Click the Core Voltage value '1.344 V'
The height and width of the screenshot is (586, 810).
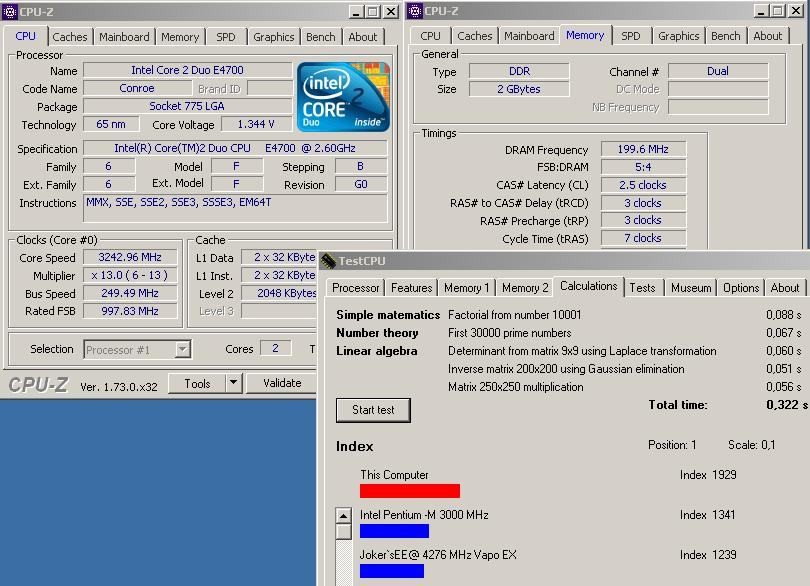(x=256, y=125)
